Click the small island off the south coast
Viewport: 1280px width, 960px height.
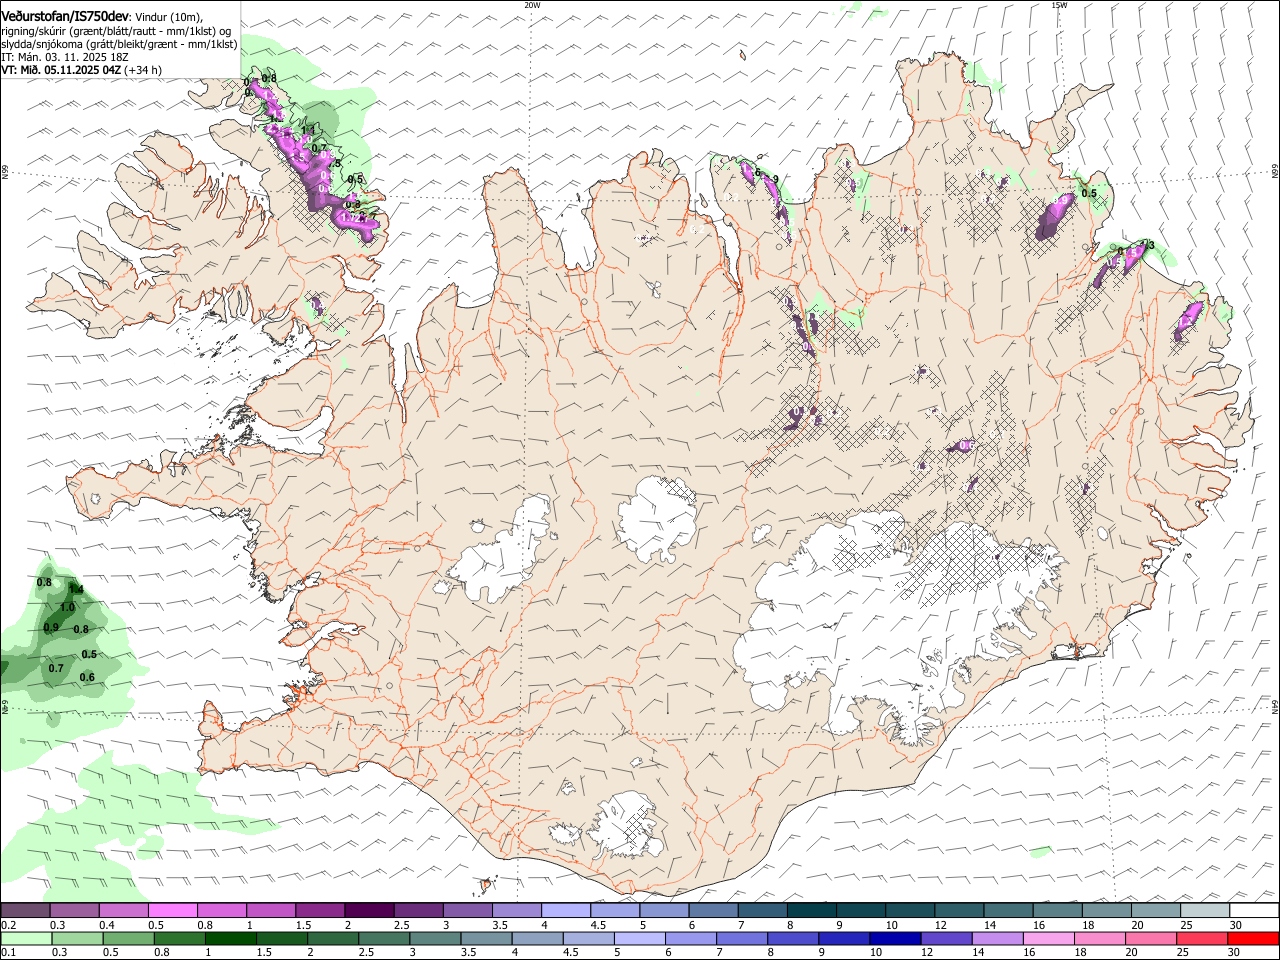488,884
